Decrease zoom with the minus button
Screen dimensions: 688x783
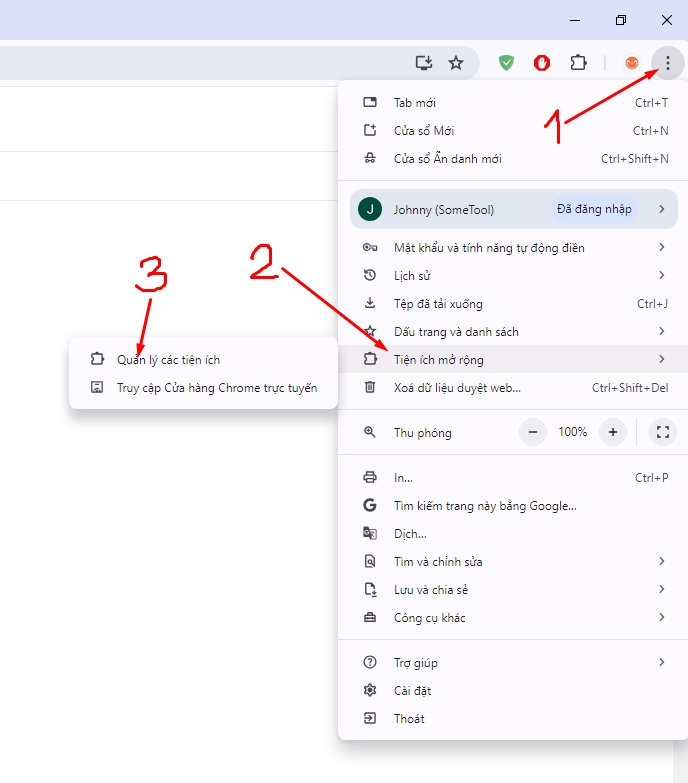[533, 432]
